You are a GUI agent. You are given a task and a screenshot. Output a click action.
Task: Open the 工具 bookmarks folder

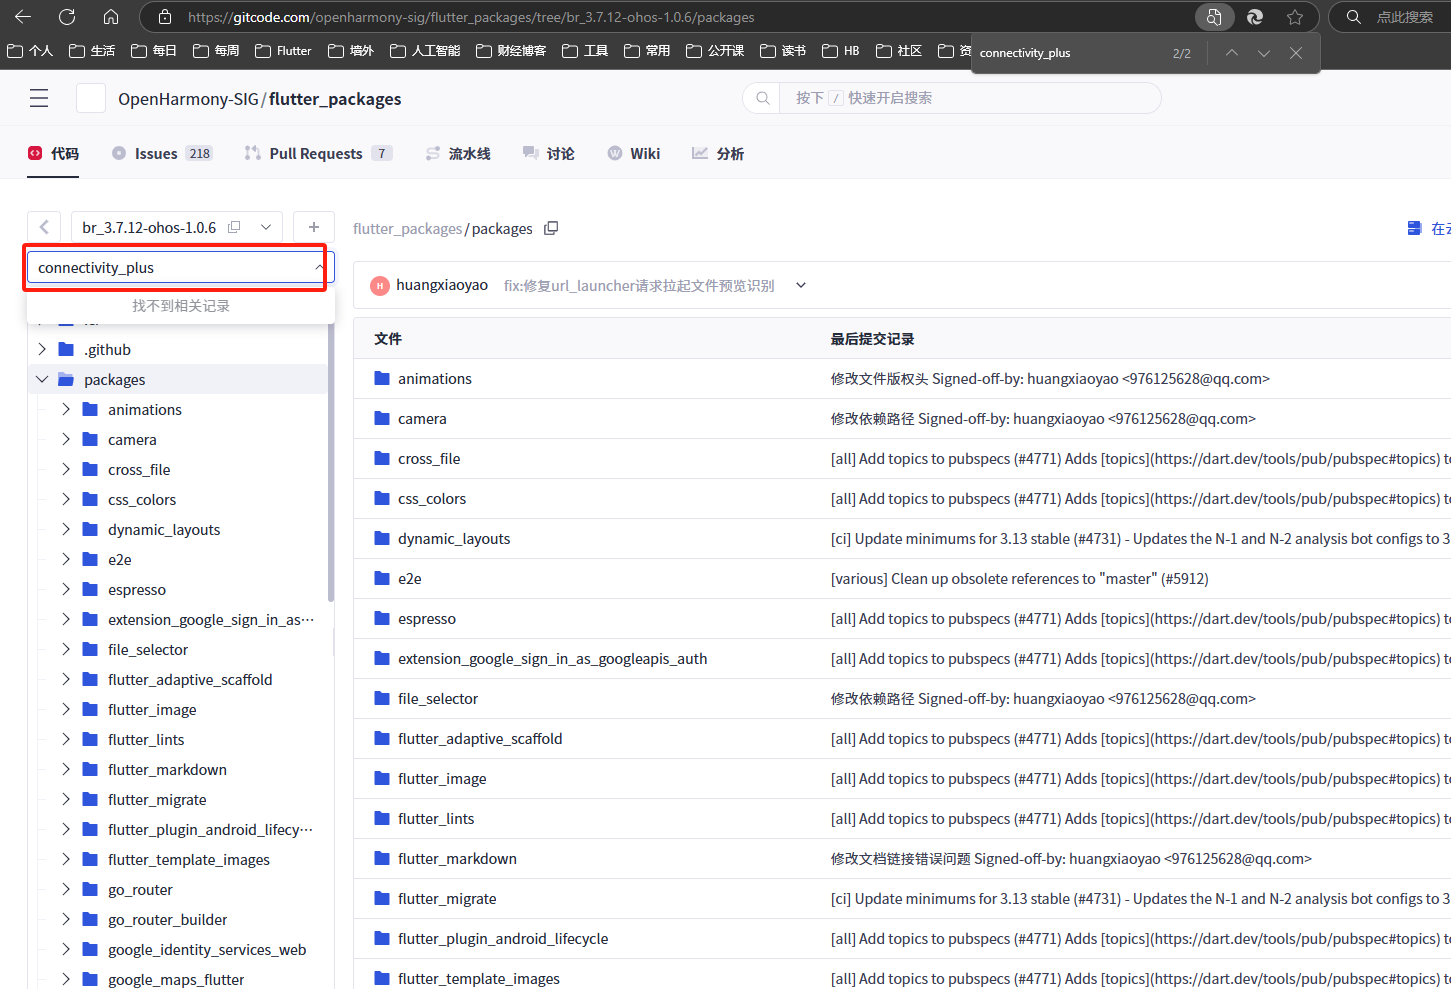tap(585, 50)
